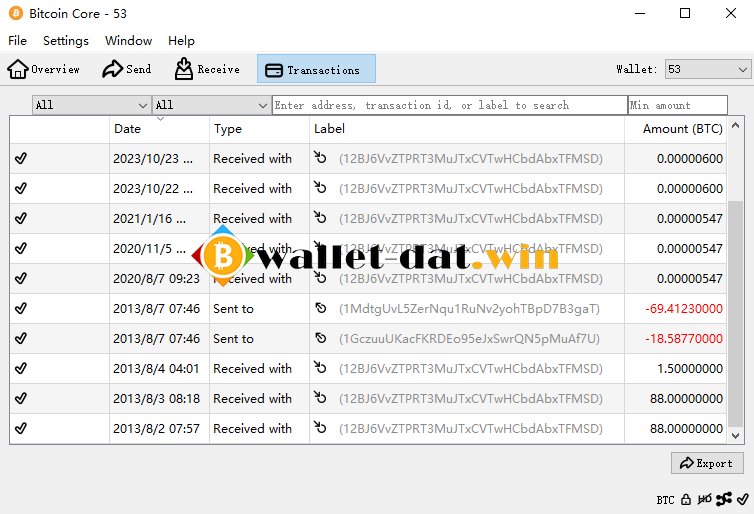Select the 88.00000000 amount dated 2013/8/2
754x514 pixels.
pos(686,428)
